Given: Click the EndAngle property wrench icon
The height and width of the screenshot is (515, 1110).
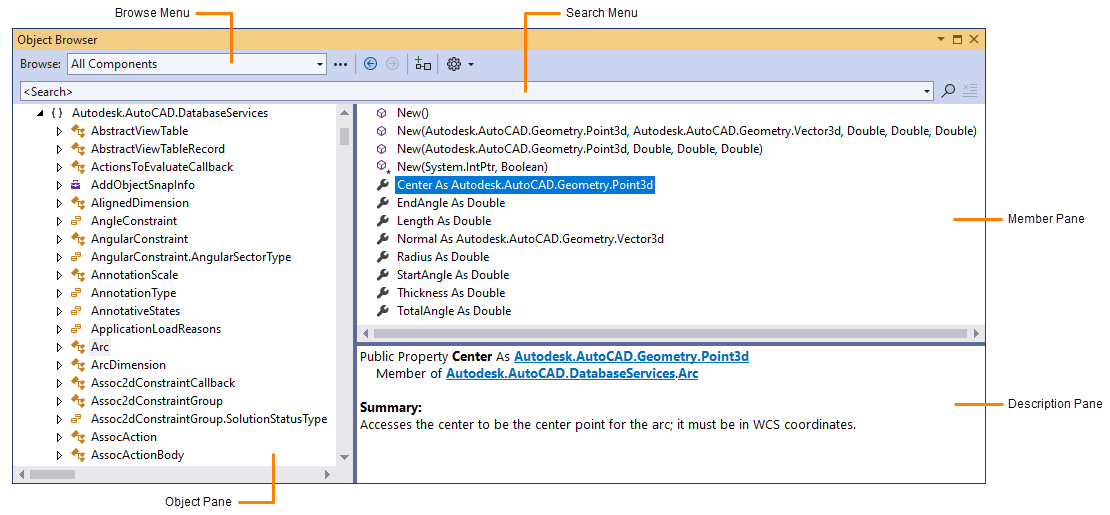Looking at the screenshot, I should click(382, 203).
